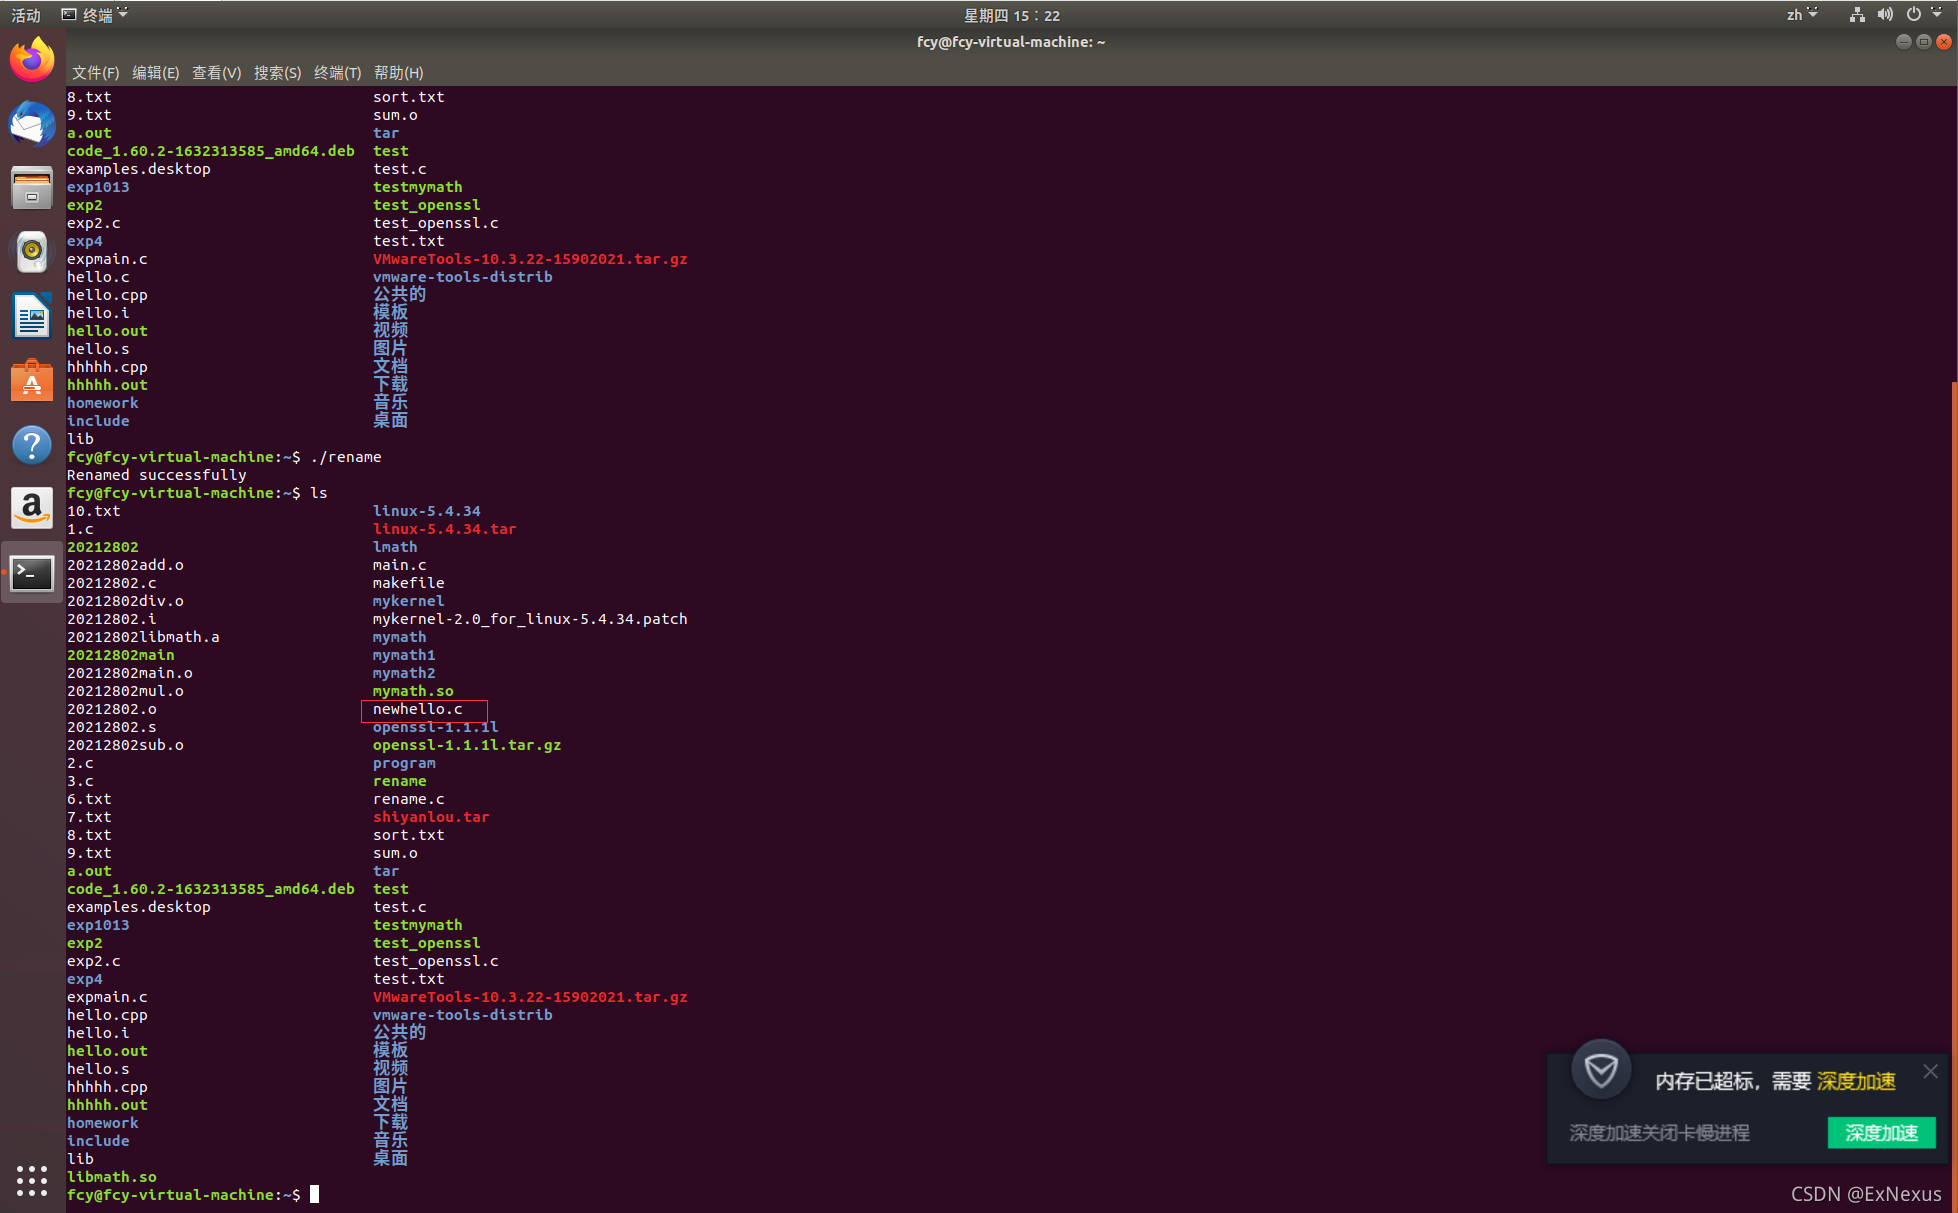Open the Help question mark icon

pos(32,445)
